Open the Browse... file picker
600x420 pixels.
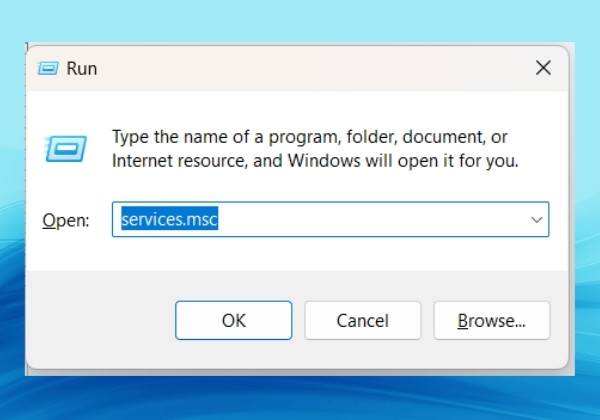492,320
